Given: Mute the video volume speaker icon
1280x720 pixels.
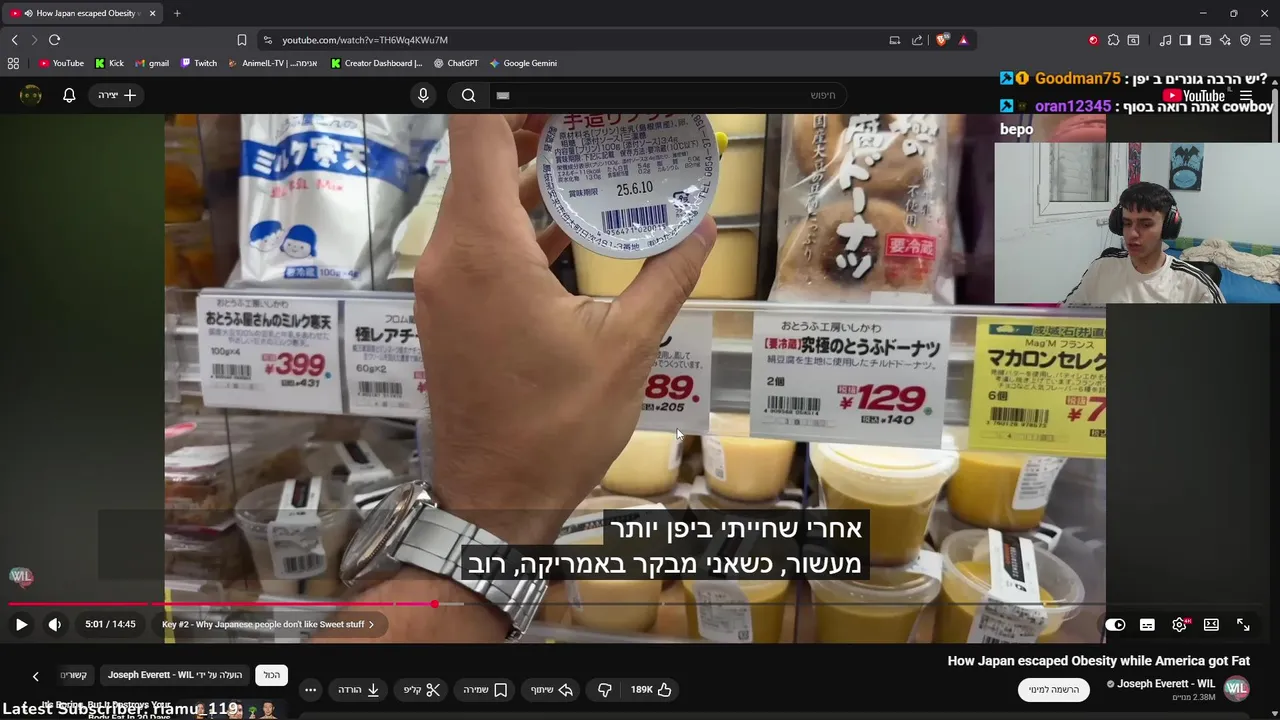Looking at the screenshot, I should pos(55,624).
